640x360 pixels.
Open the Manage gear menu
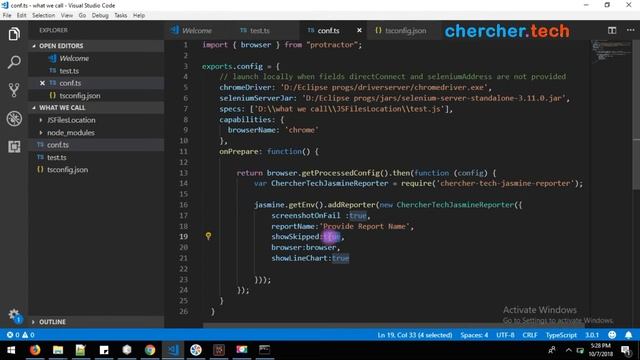14,316
